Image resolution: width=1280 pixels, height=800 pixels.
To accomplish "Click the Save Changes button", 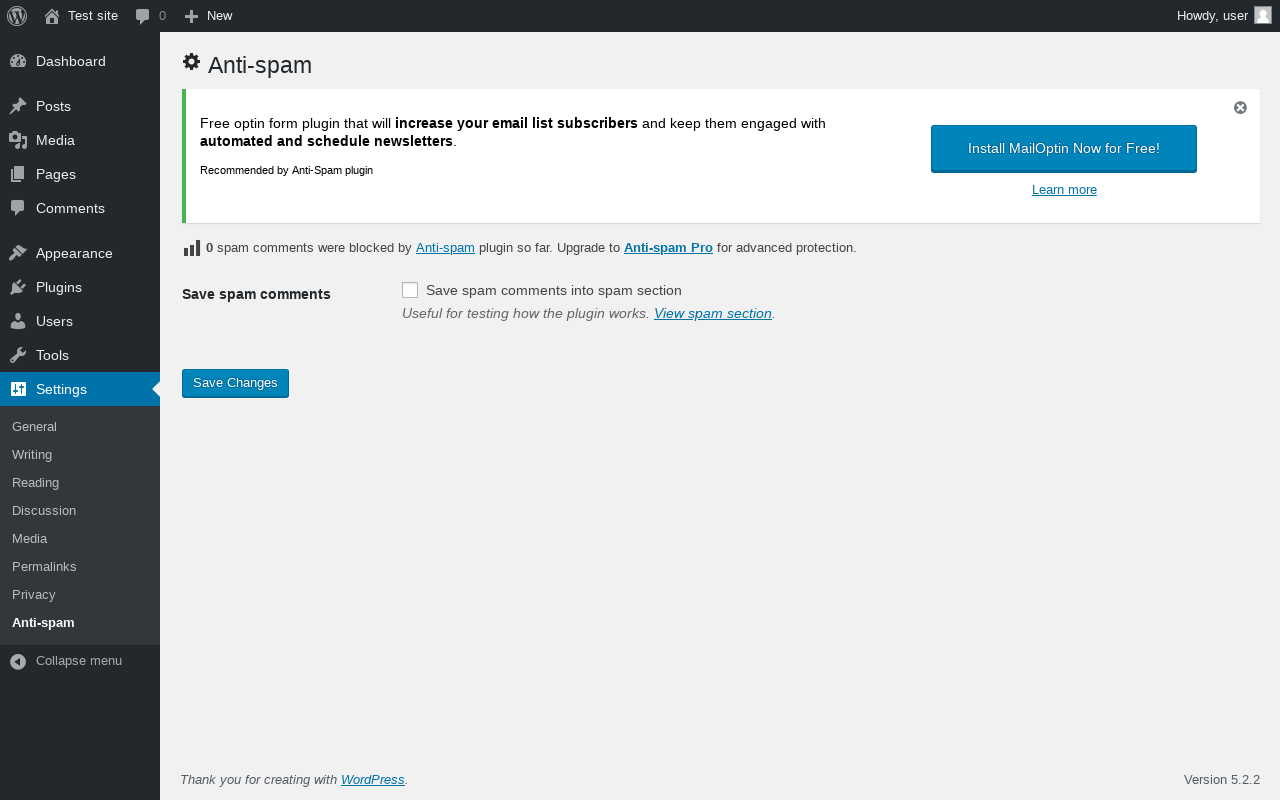I will tap(235, 383).
